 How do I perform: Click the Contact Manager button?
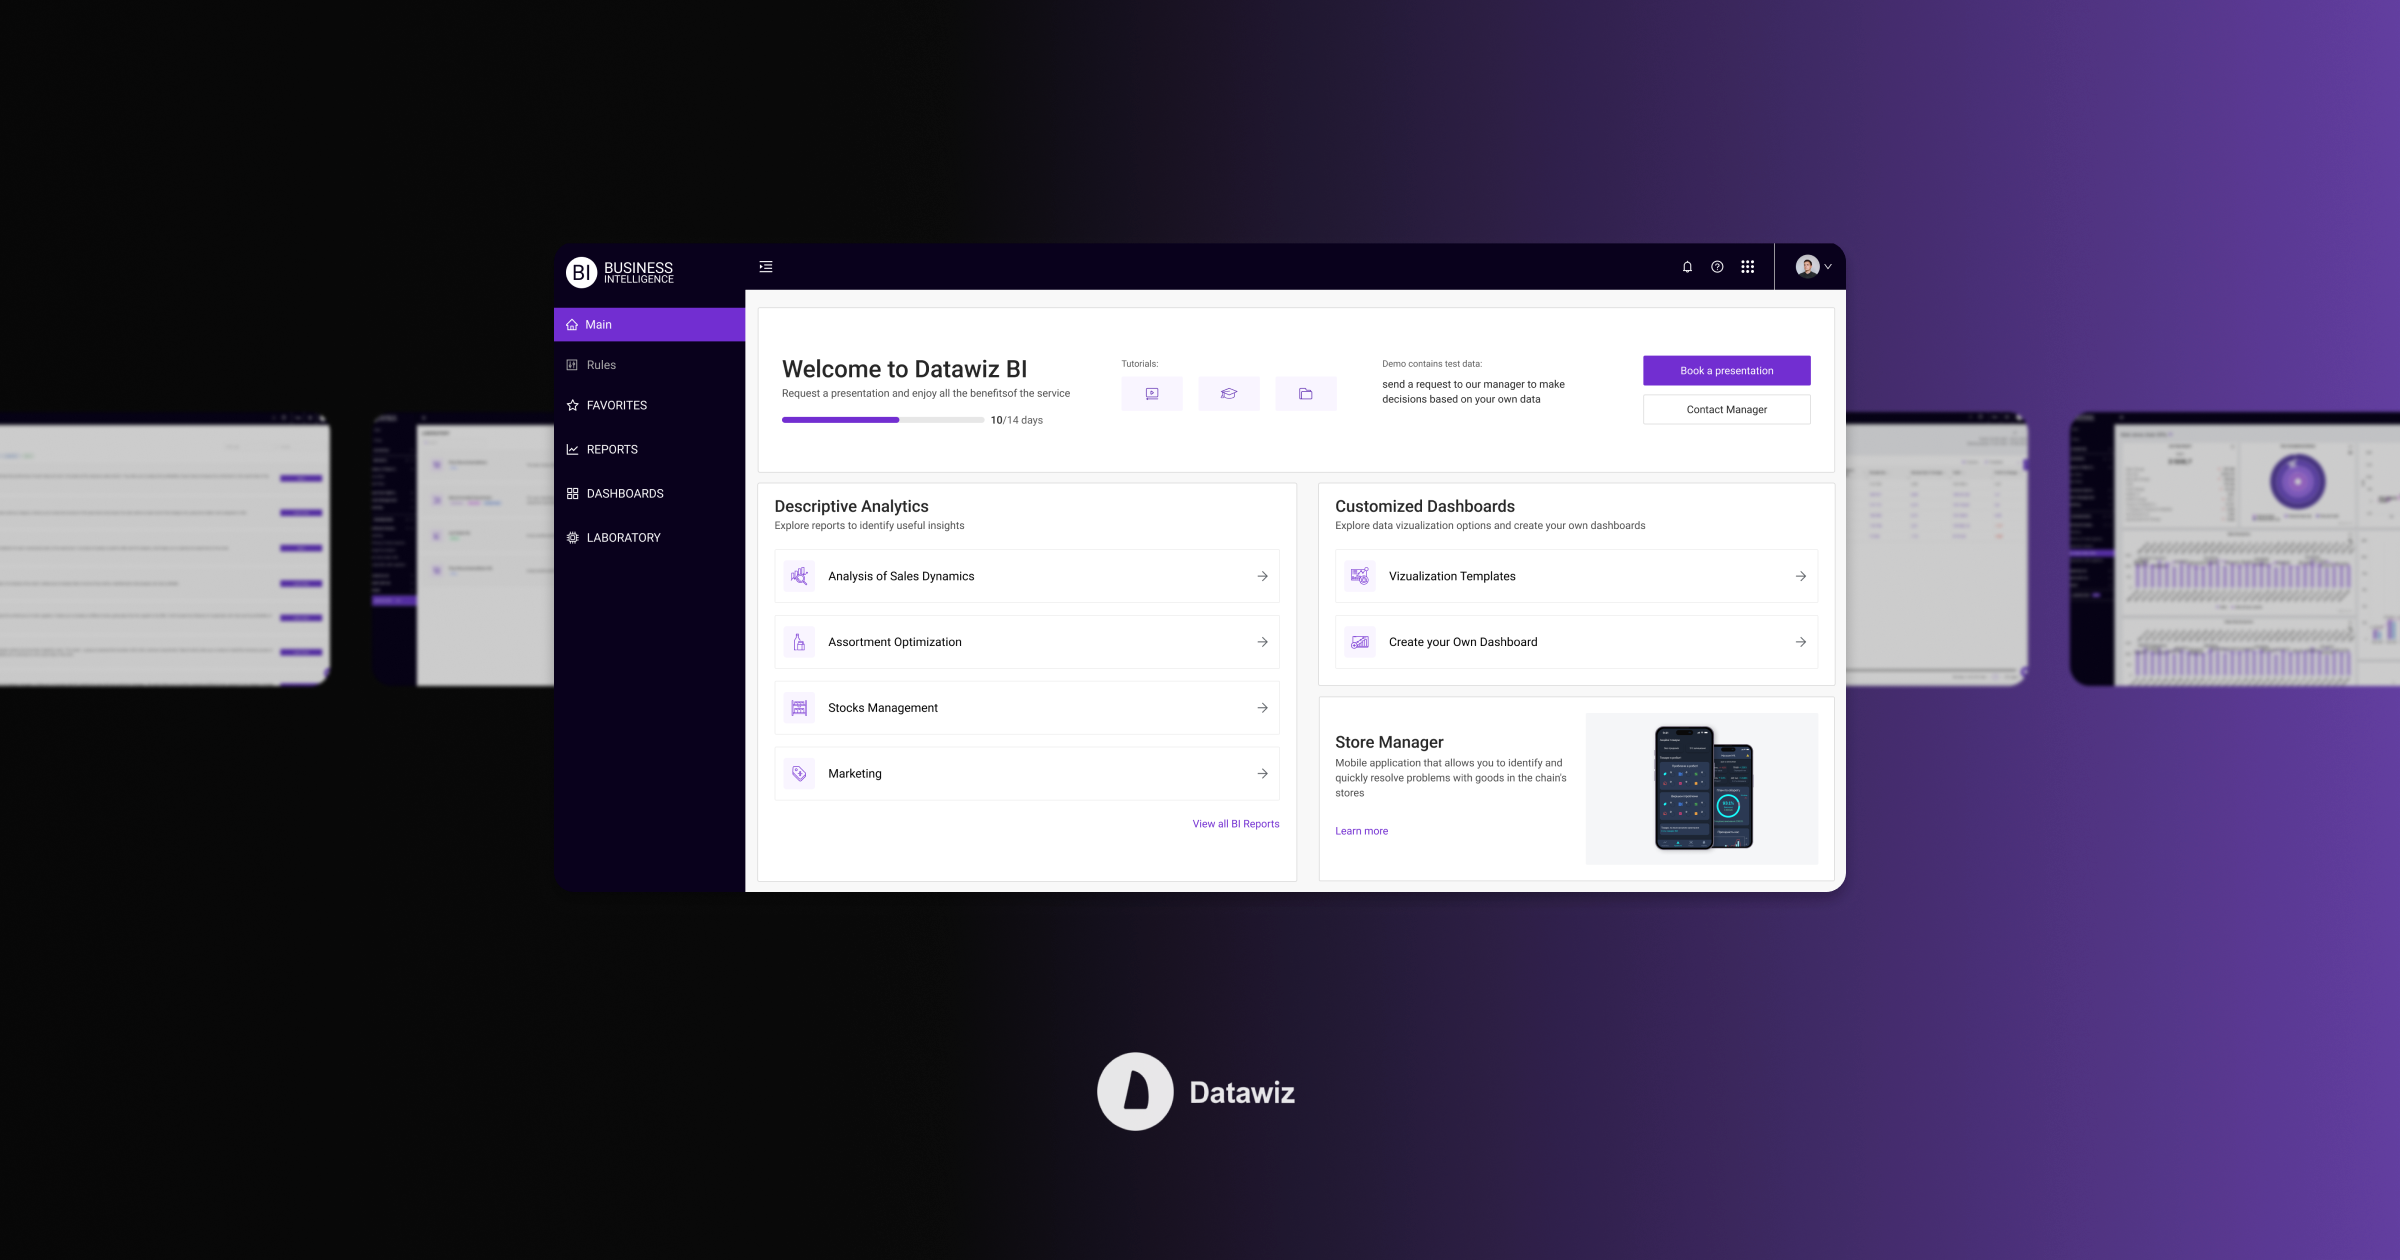point(1727,409)
